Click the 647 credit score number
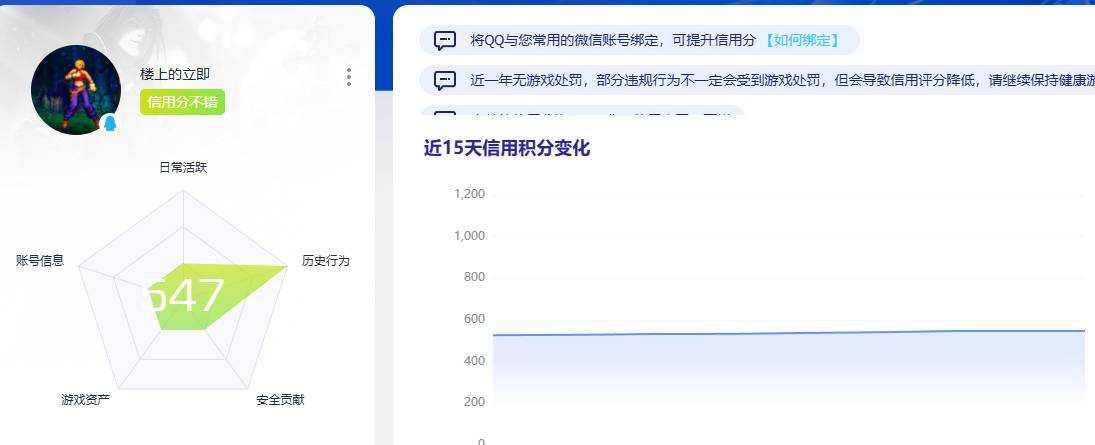Image resolution: width=1095 pixels, height=445 pixels. coord(186,296)
